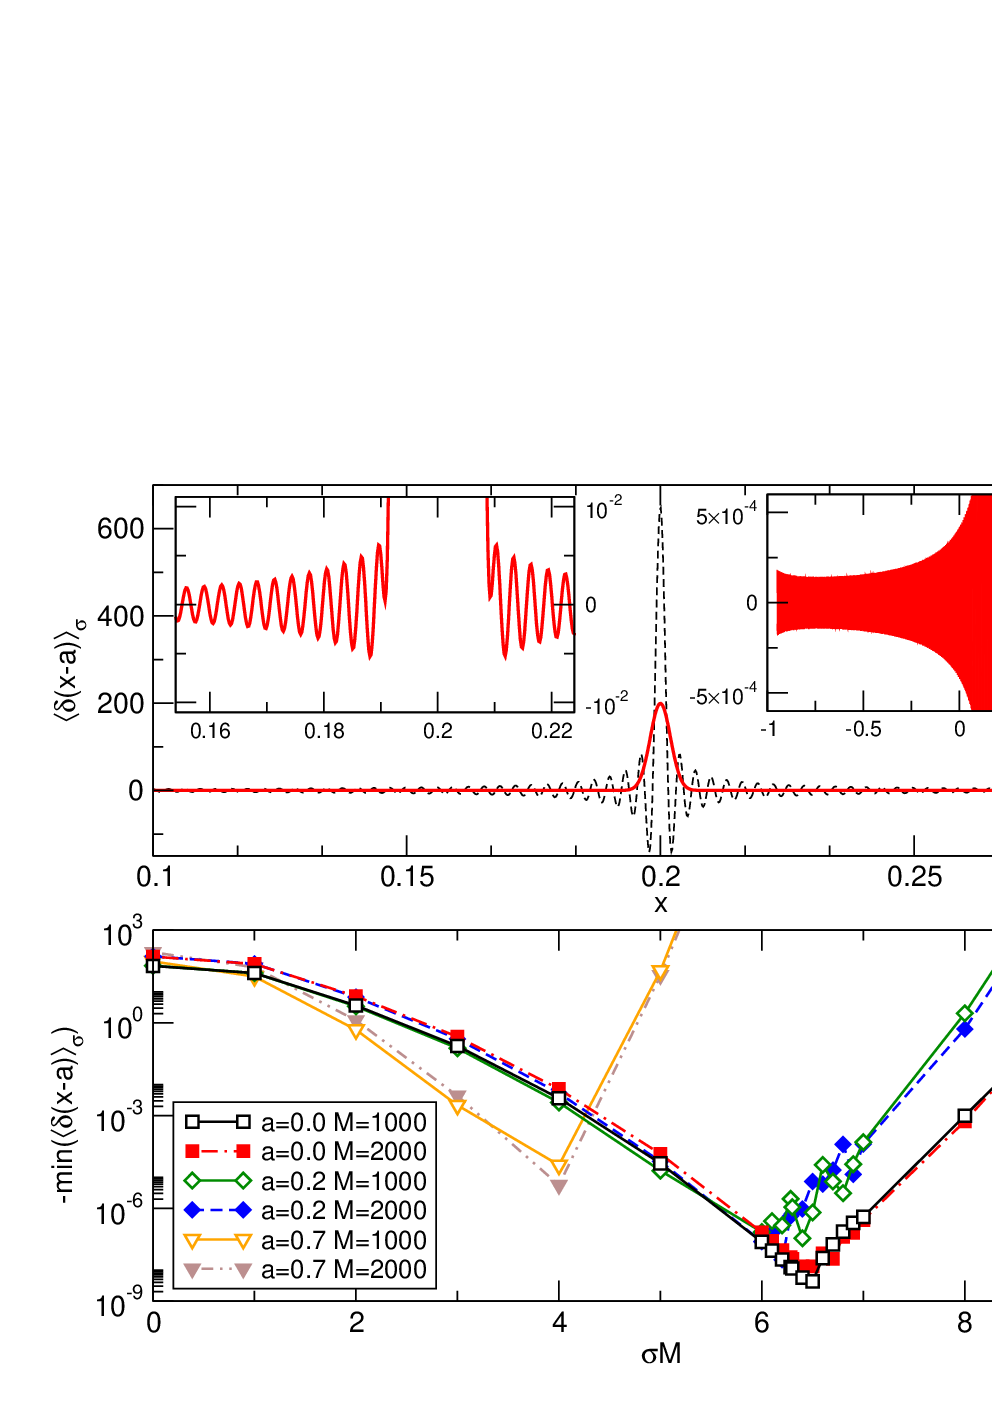The height and width of the screenshot is (1403, 992).
Task: Click the "200" y-axis tick label
Action: point(121,704)
